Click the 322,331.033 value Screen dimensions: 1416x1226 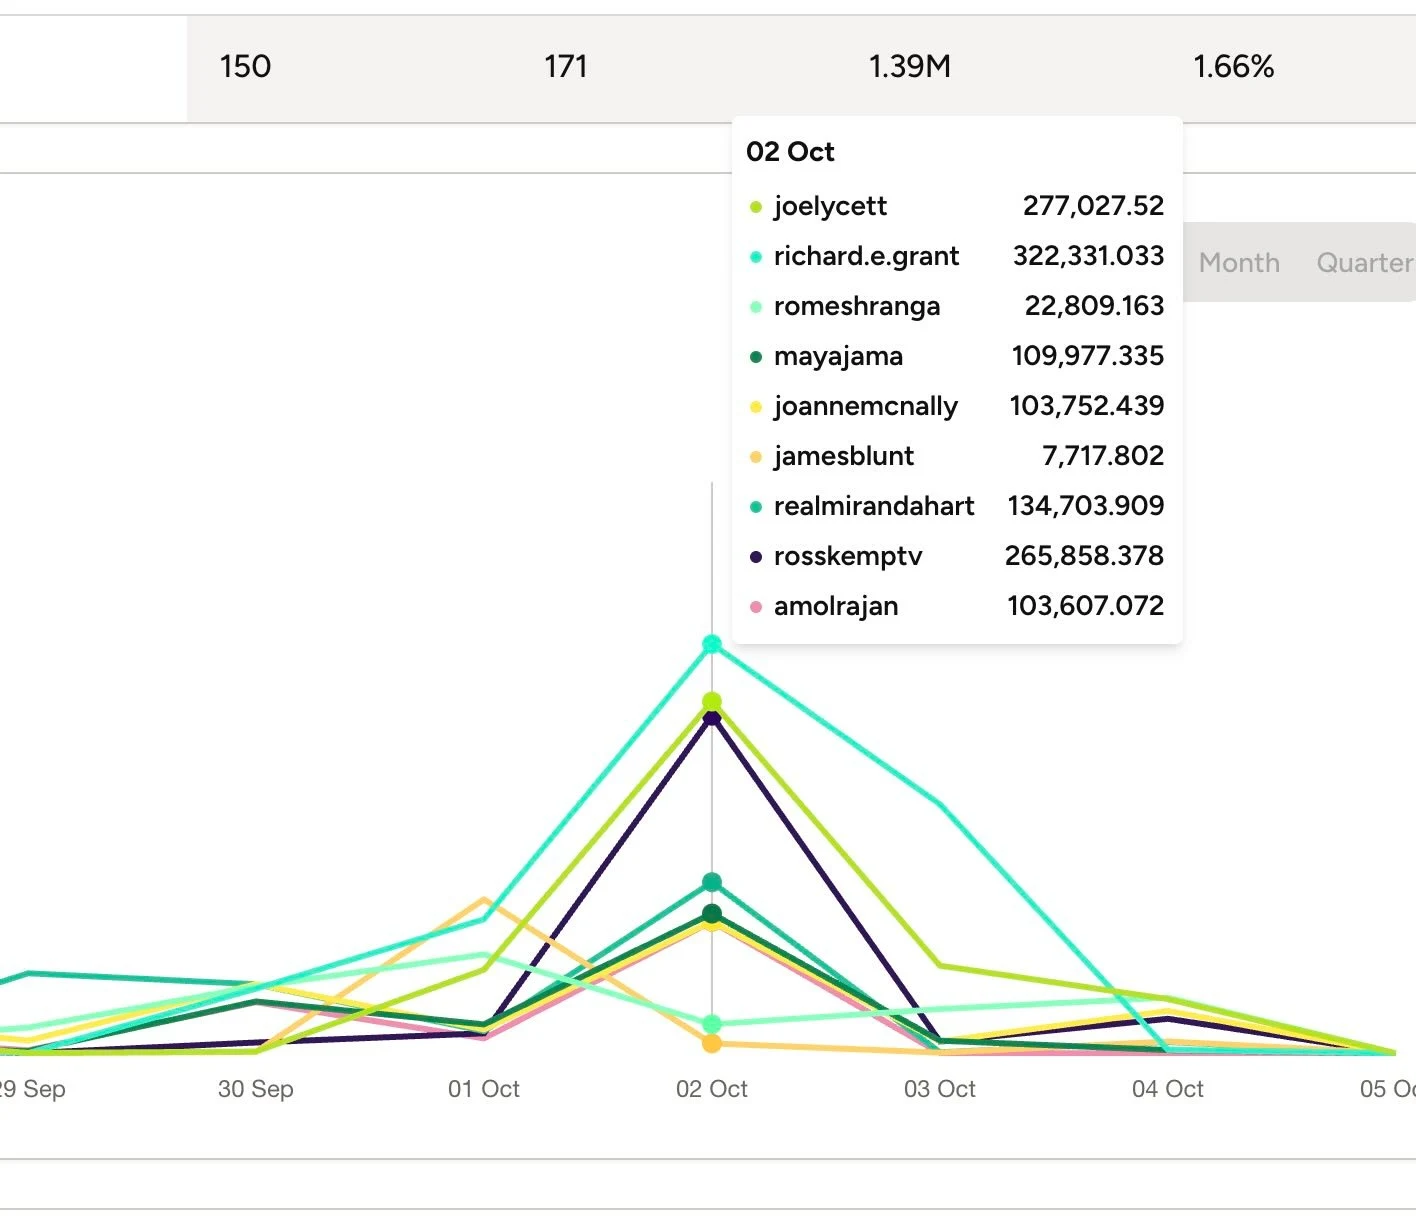(1088, 256)
